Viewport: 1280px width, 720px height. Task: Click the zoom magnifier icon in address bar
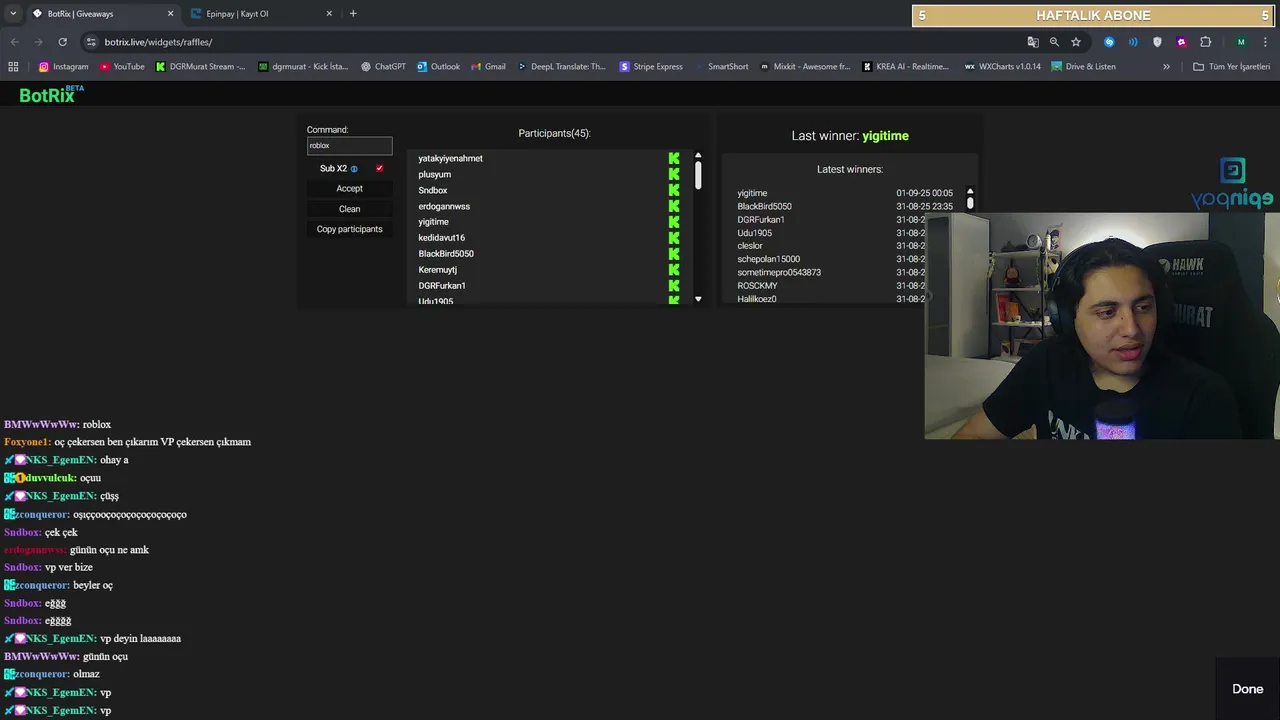[x=1054, y=42]
